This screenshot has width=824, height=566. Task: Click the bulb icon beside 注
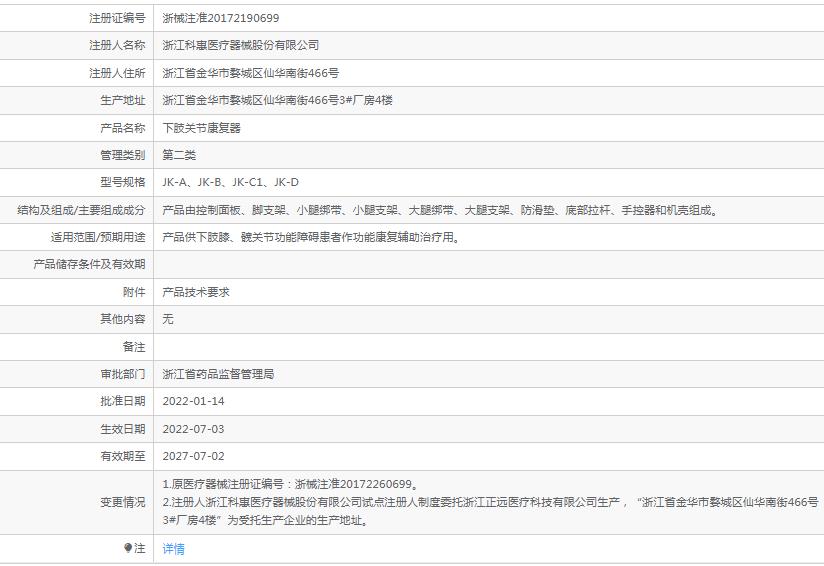point(128,548)
